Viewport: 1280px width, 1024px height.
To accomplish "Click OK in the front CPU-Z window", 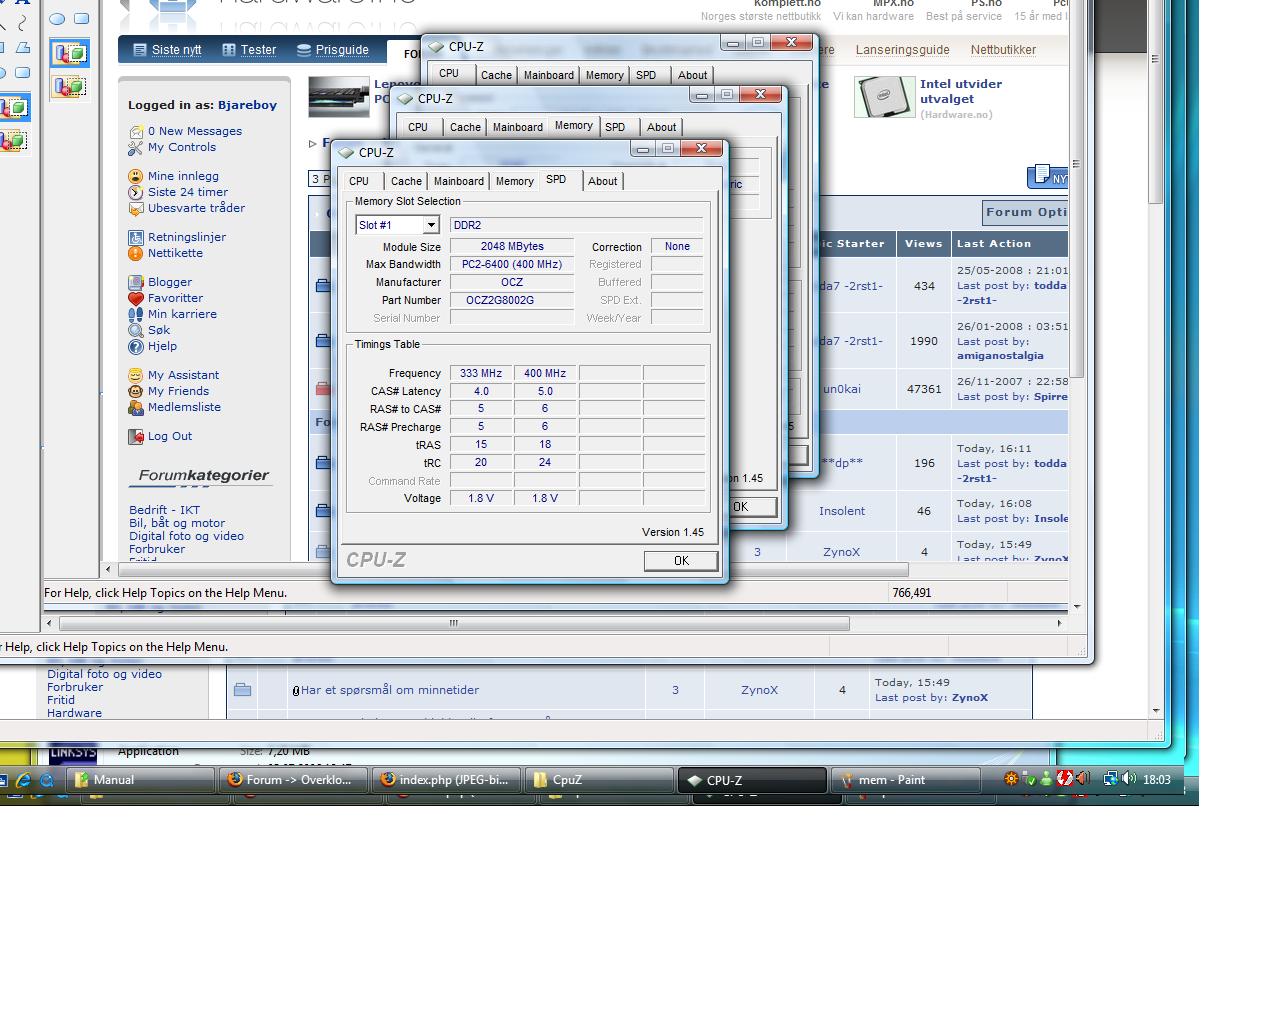I will [x=681, y=561].
